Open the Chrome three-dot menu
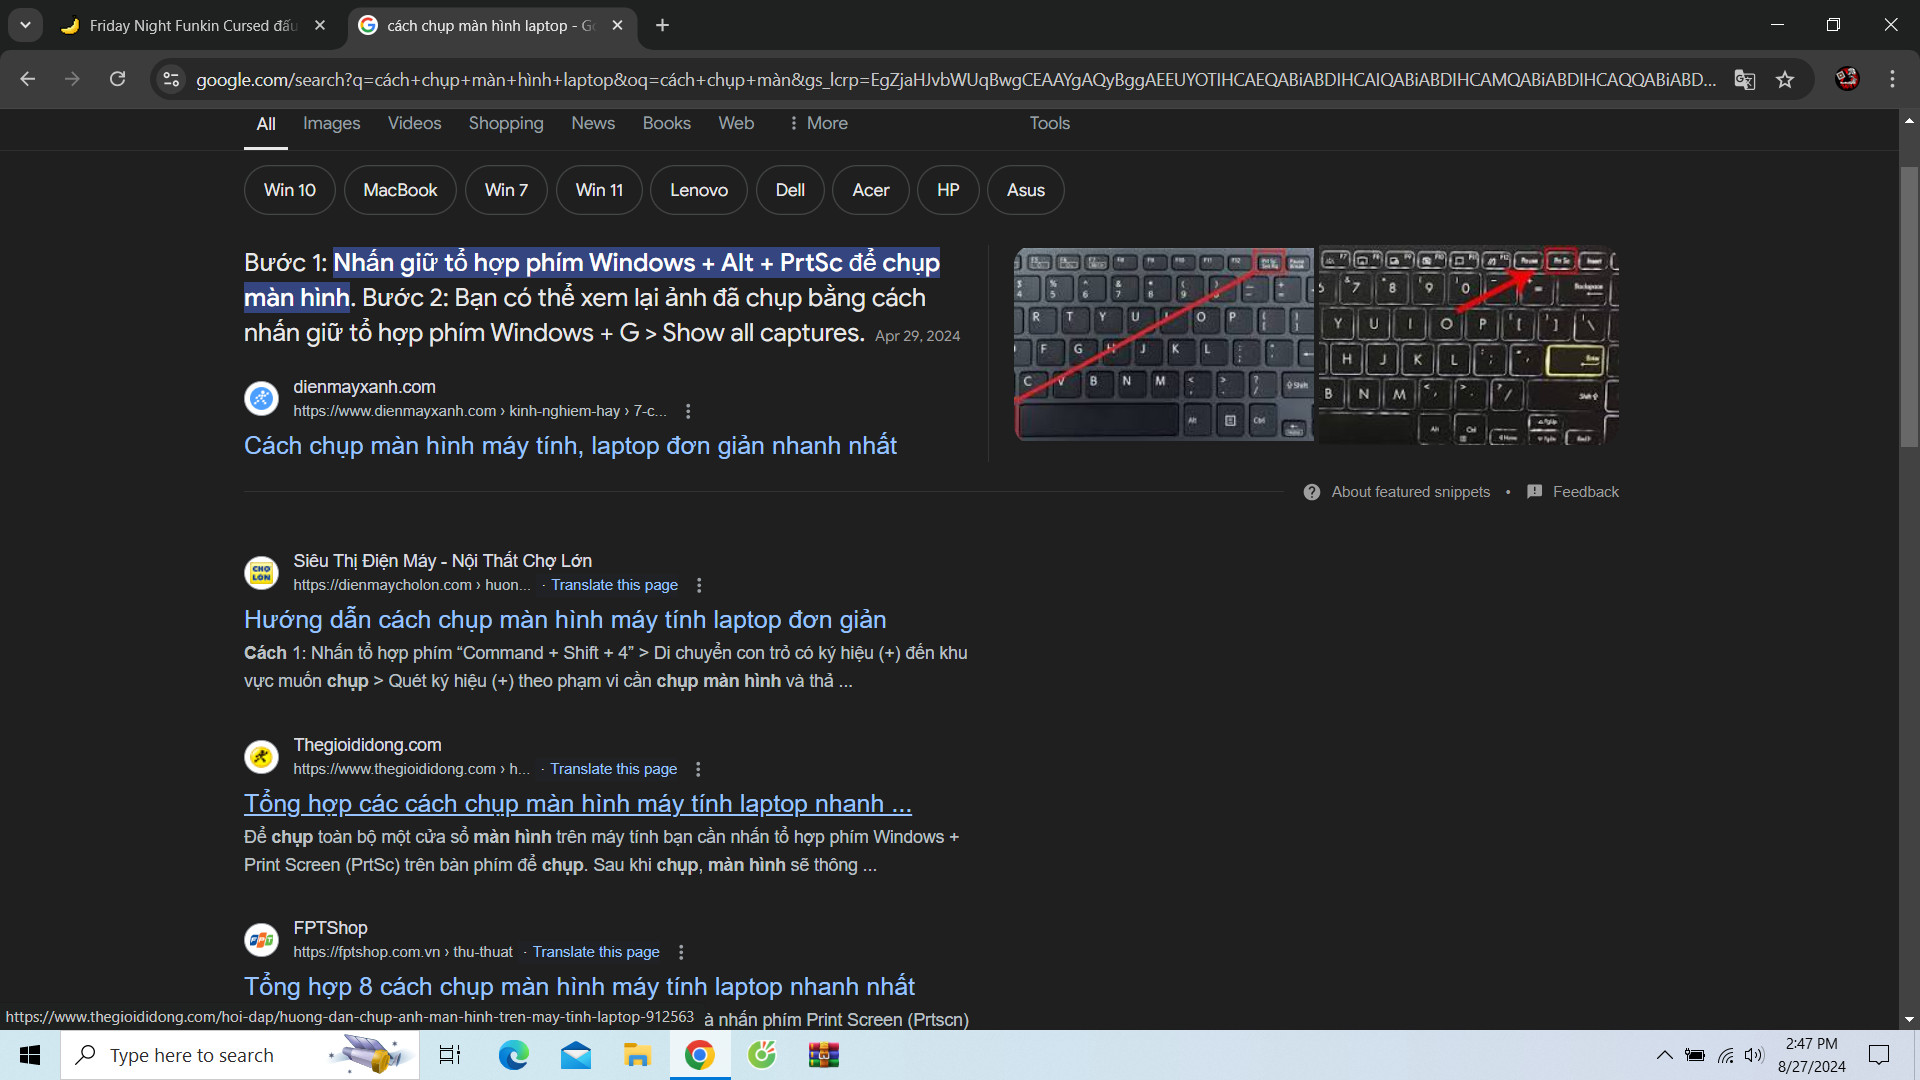 pos(1892,79)
